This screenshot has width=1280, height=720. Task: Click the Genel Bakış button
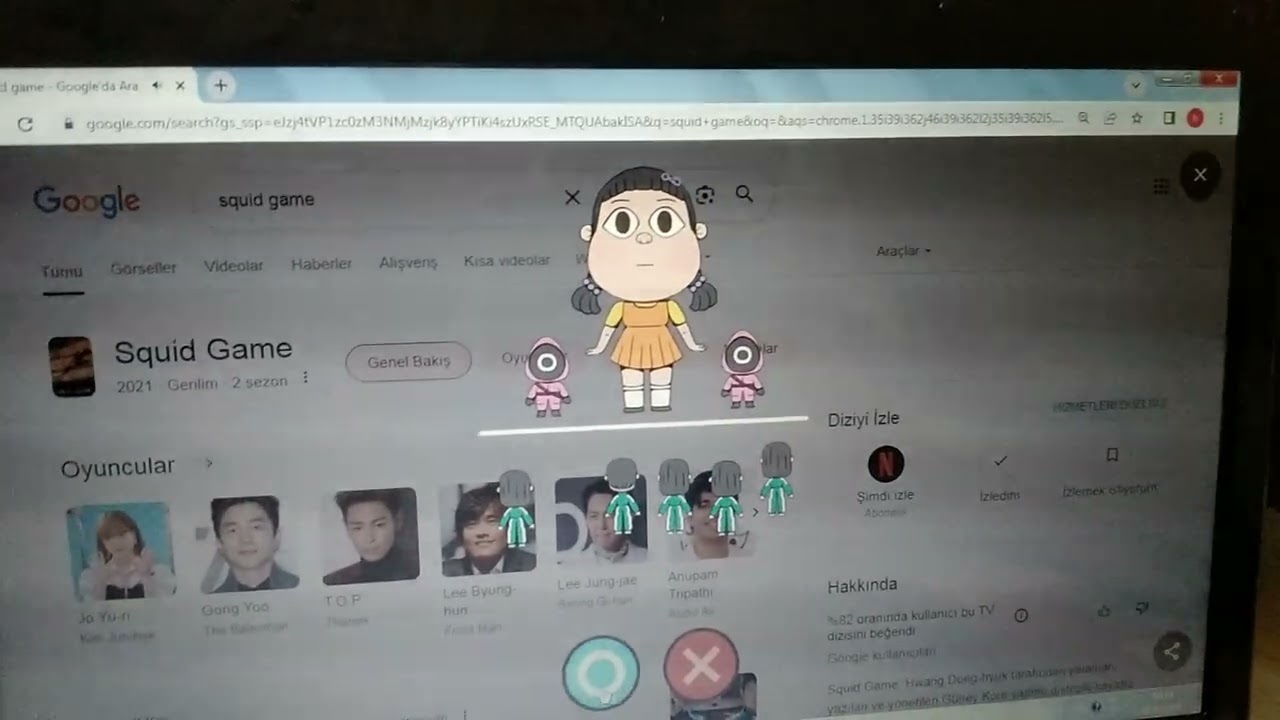pos(408,361)
